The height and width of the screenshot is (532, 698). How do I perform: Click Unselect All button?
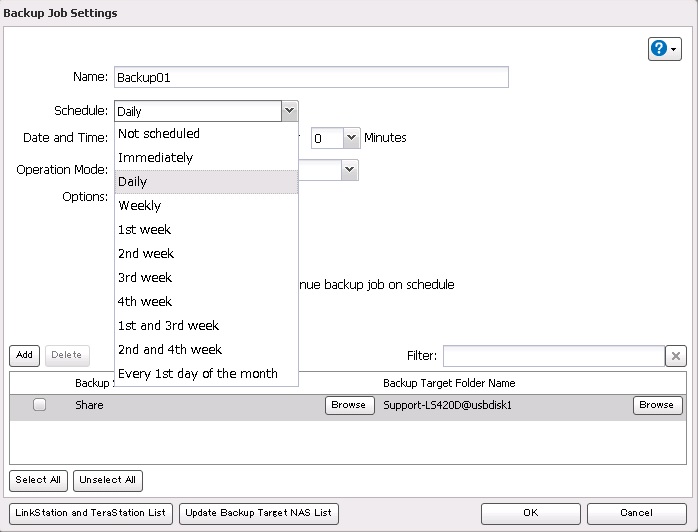(x=108, y=480)
